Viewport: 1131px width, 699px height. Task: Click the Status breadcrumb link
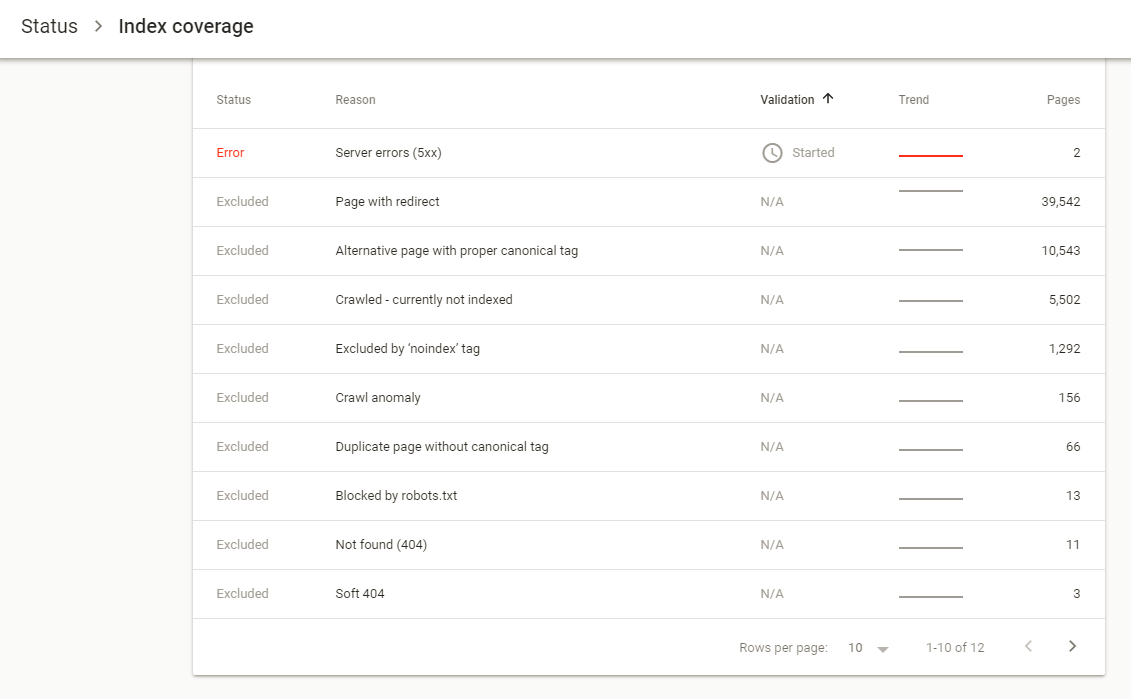(x=49, y=27)
